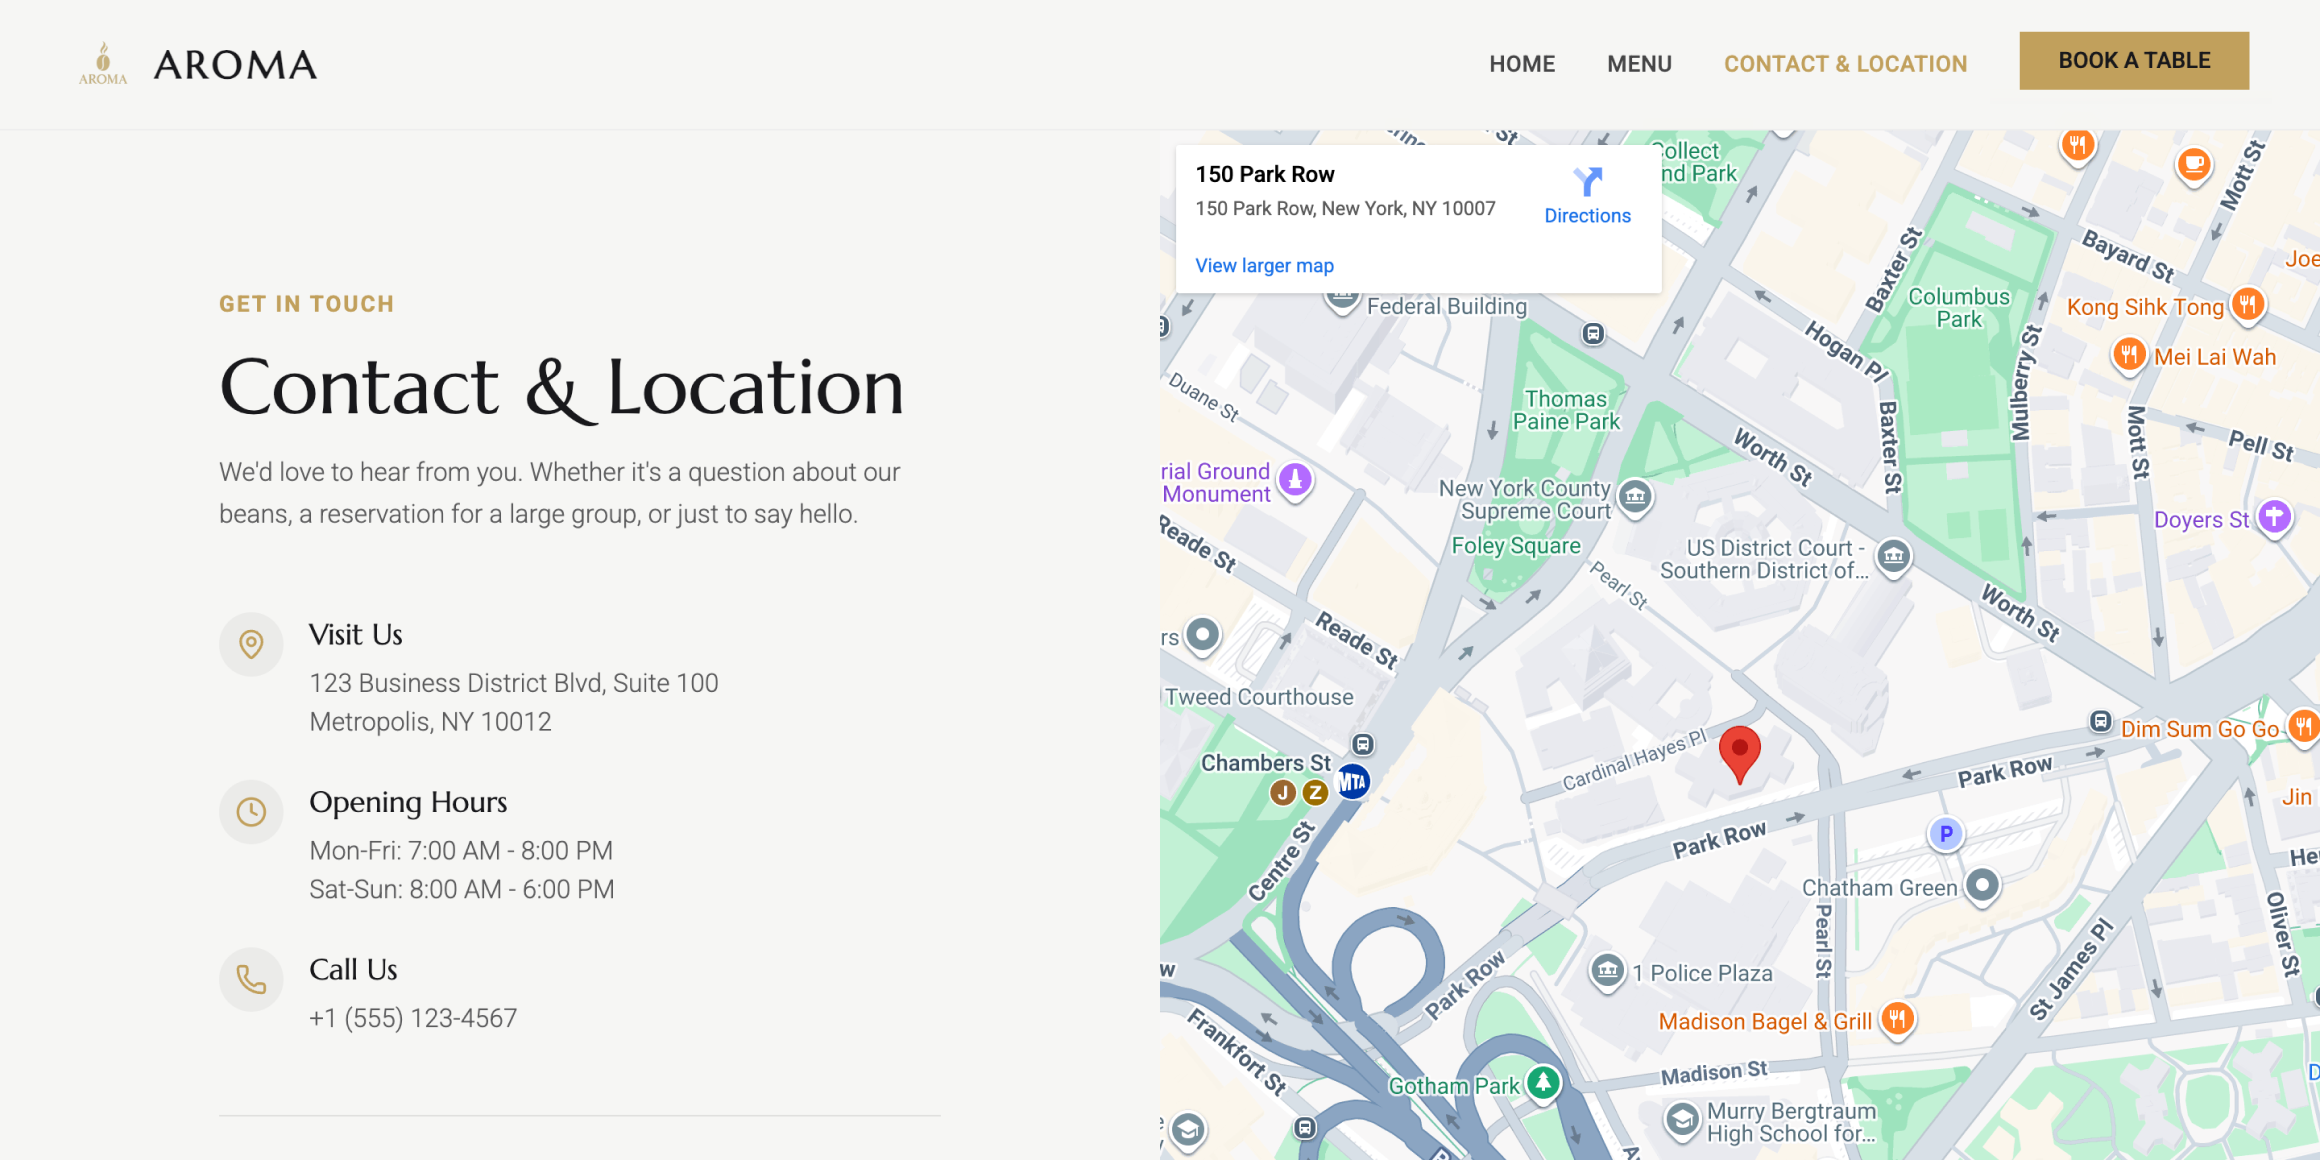Click the Mei Lai Wah dining icon
The width and height of the screenshot is (2320, 1160).
pos(2128,355)
